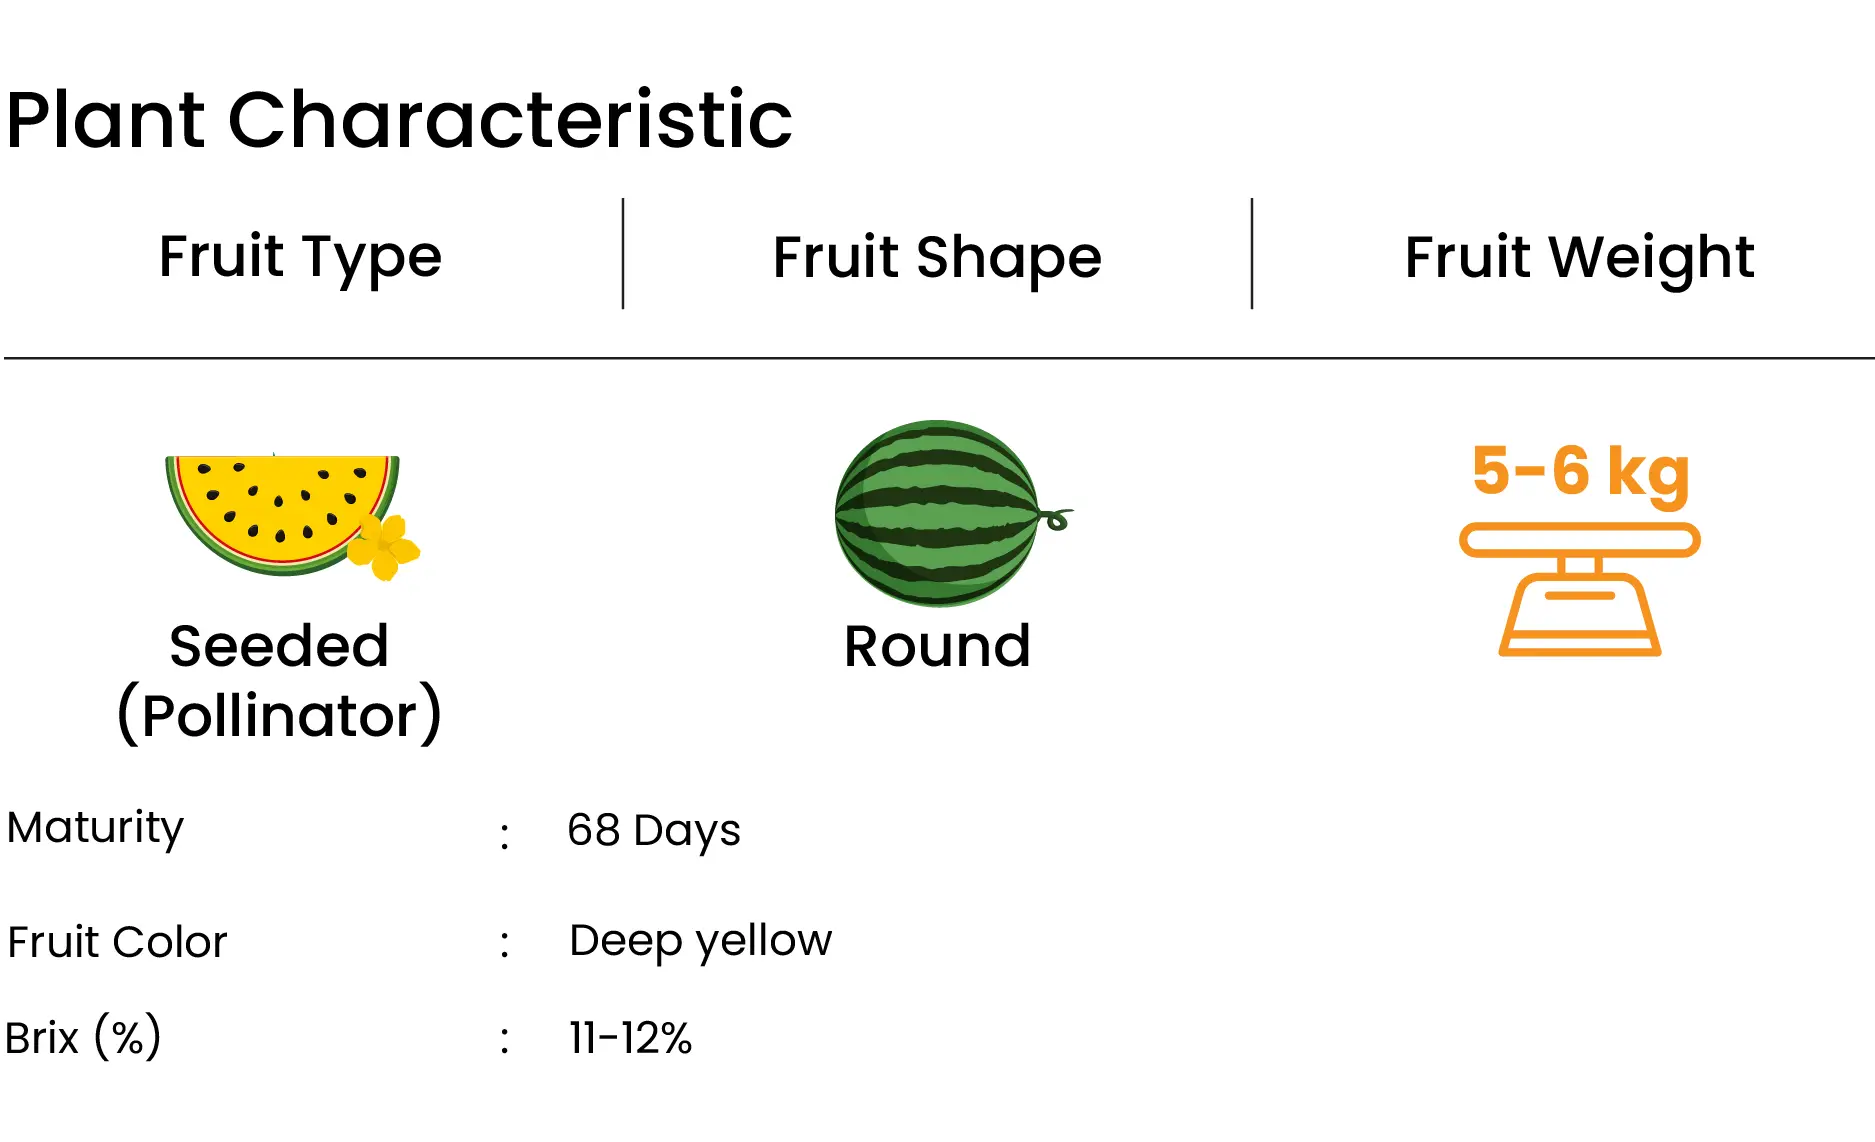
Task: Click the Seeded (Pollinator) label
Action: [279, 680]
